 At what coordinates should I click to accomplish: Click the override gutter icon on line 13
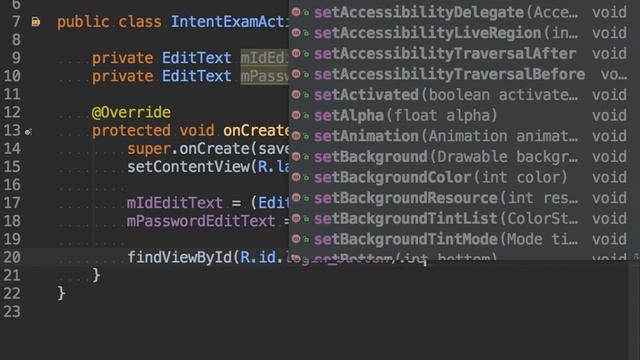coord(28,131)
